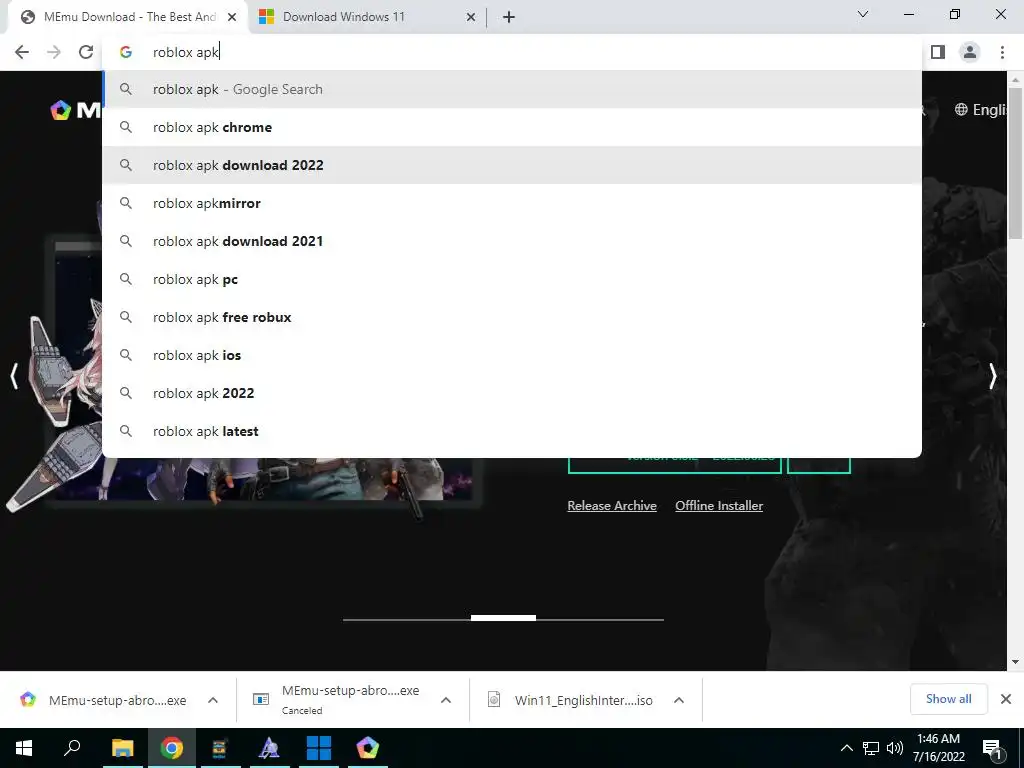Select the roblox apk free robux suggestion
The width and height of the screenshot is (1024, 768).
point(512,317)
